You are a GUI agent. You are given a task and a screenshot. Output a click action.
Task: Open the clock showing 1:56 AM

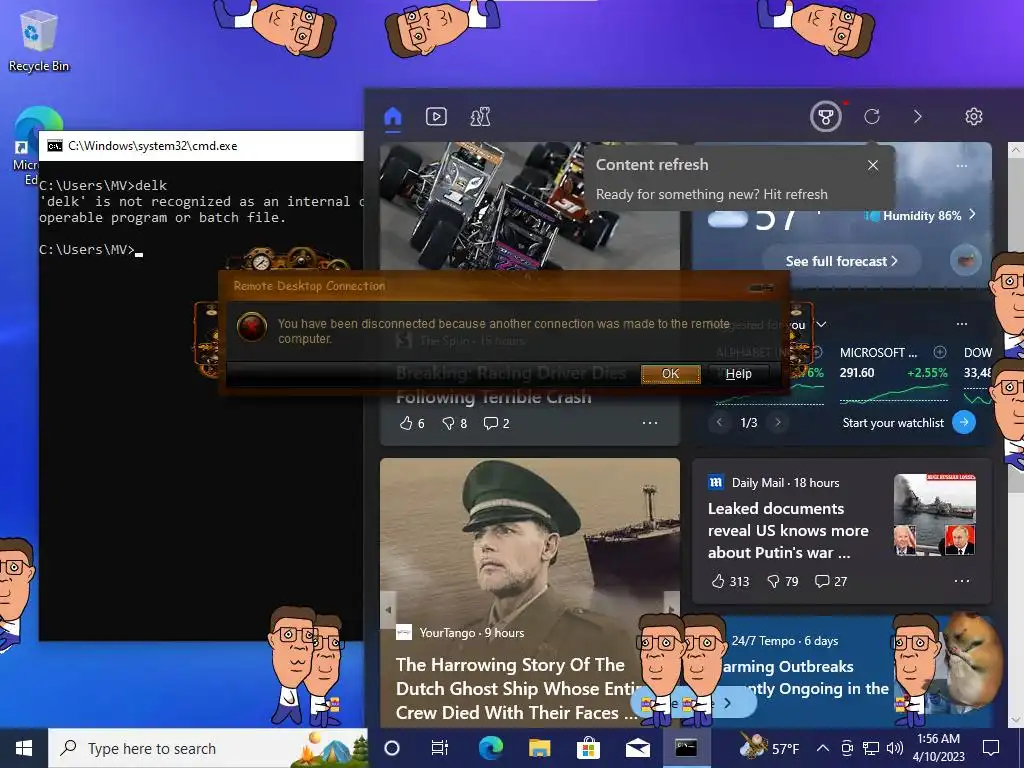click(x=938, y=748)
